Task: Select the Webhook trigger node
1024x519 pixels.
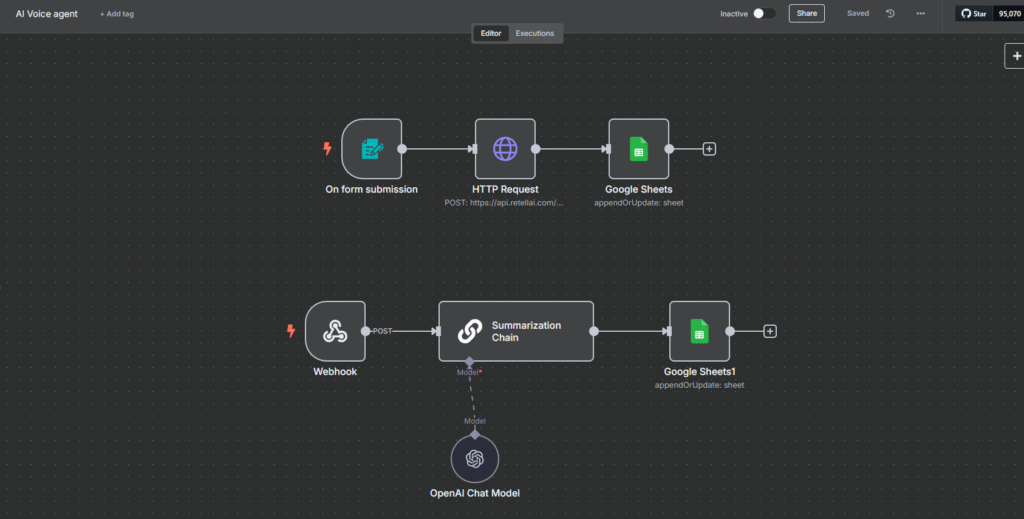Action: click(335, 331)
